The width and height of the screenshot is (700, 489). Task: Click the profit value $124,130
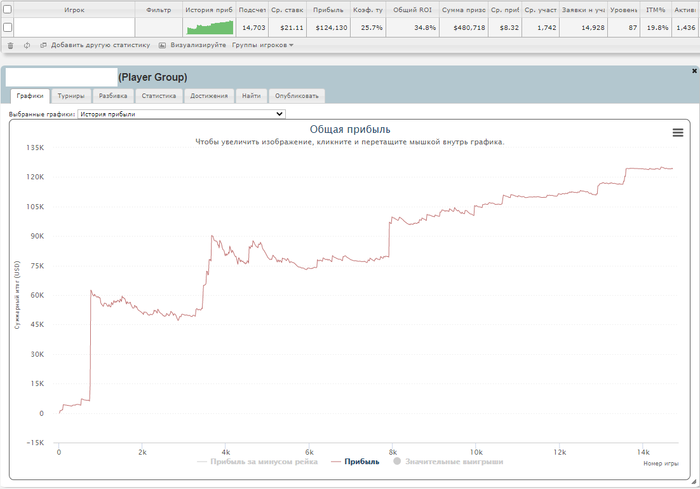331,28
